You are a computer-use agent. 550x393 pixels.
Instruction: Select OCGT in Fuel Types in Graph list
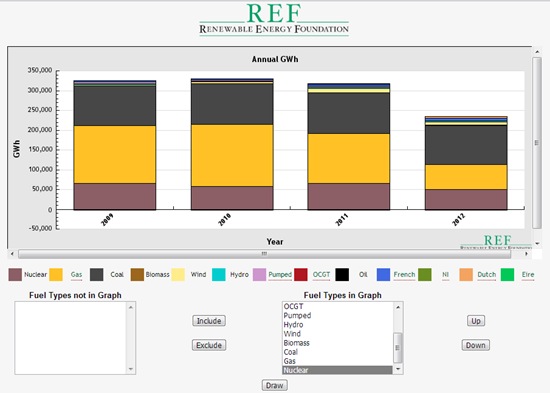click(x=337, y=306)
